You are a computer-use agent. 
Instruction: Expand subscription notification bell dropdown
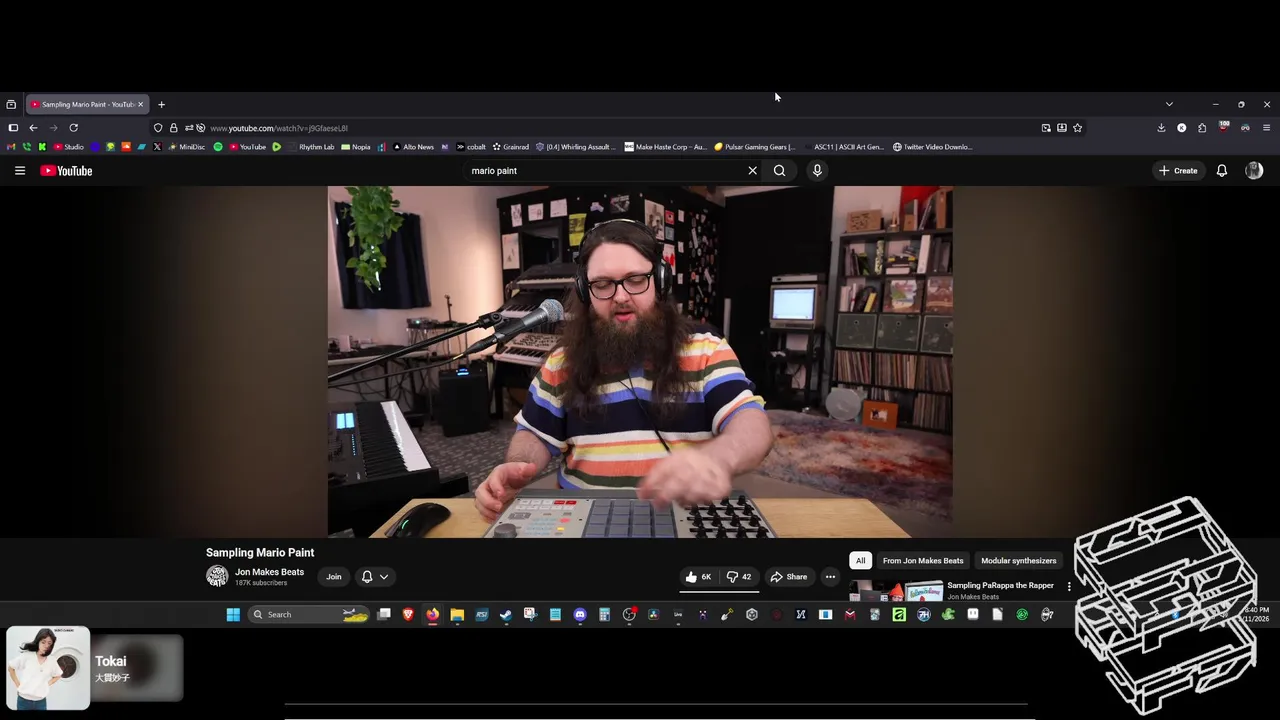tap(374, 577)
